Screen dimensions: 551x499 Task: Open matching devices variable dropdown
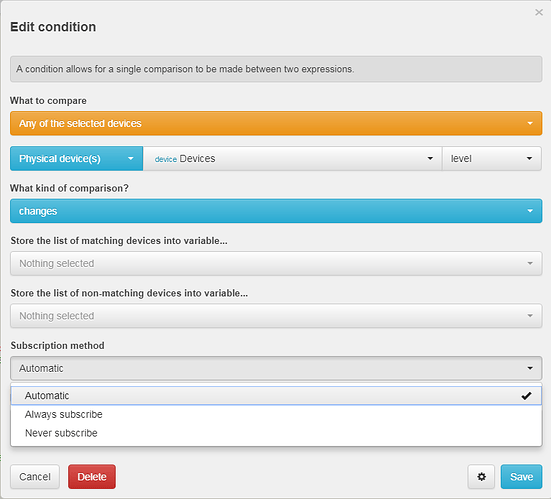point(276,263)
